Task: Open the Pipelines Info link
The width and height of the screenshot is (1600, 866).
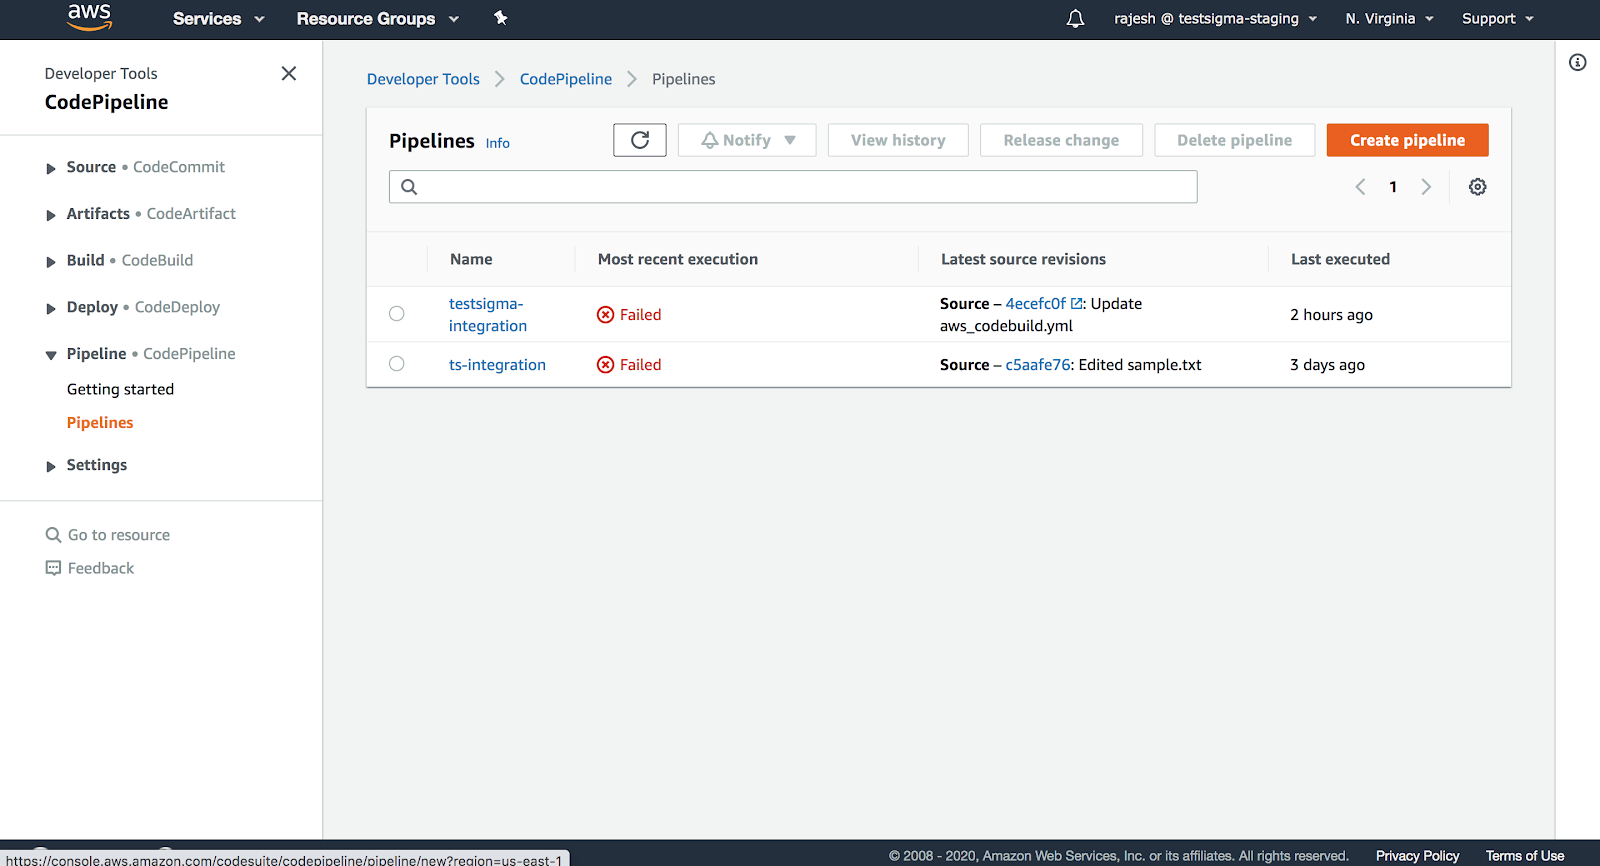Action: 498,143
